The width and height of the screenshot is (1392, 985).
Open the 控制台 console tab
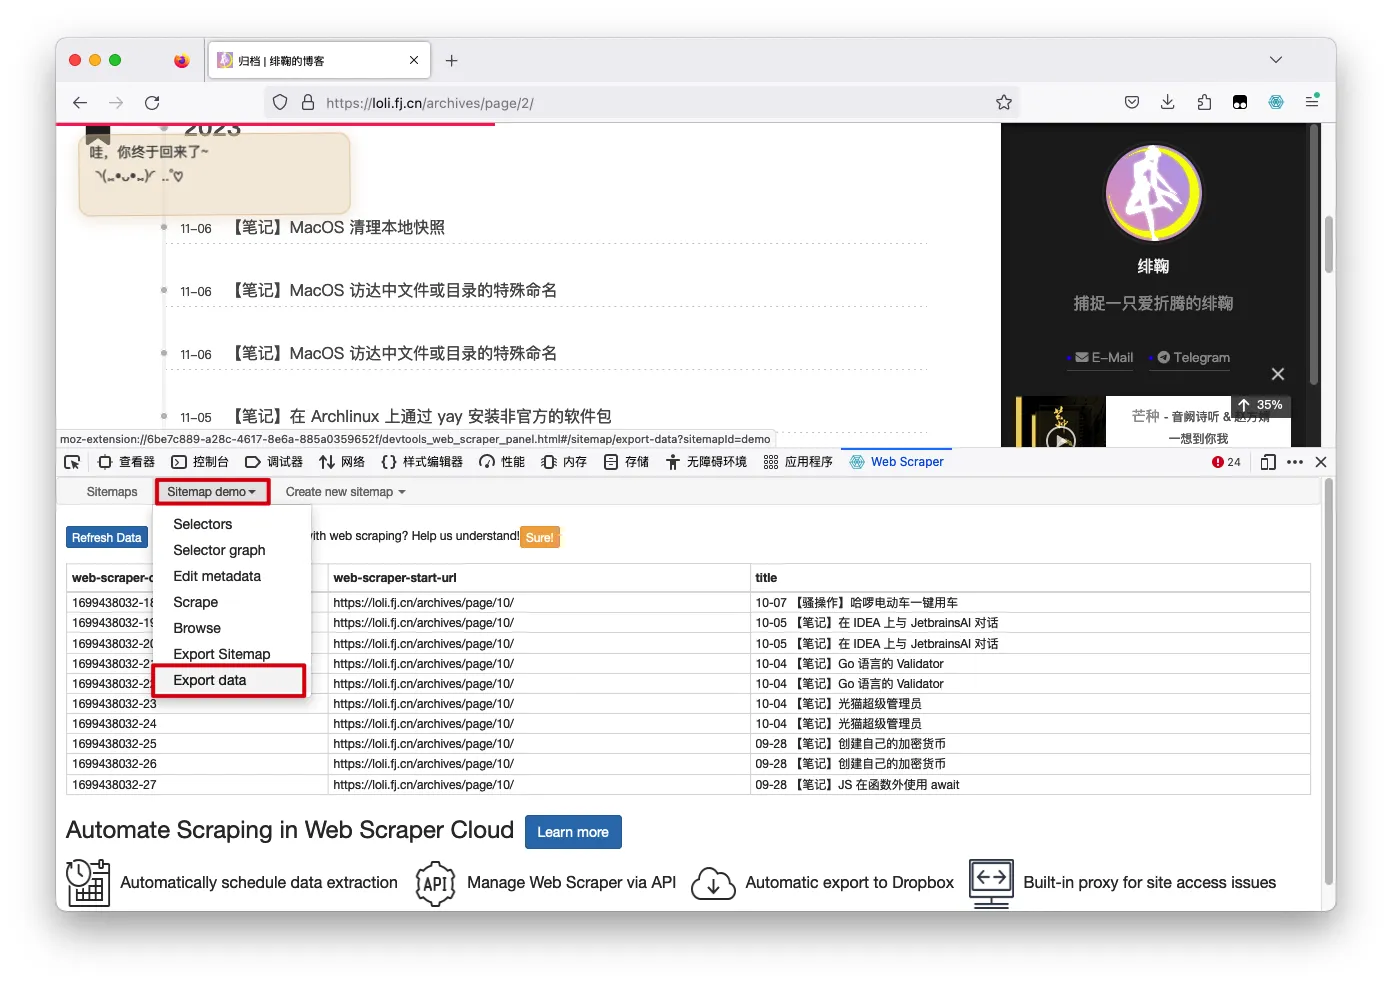pos(200,462)
